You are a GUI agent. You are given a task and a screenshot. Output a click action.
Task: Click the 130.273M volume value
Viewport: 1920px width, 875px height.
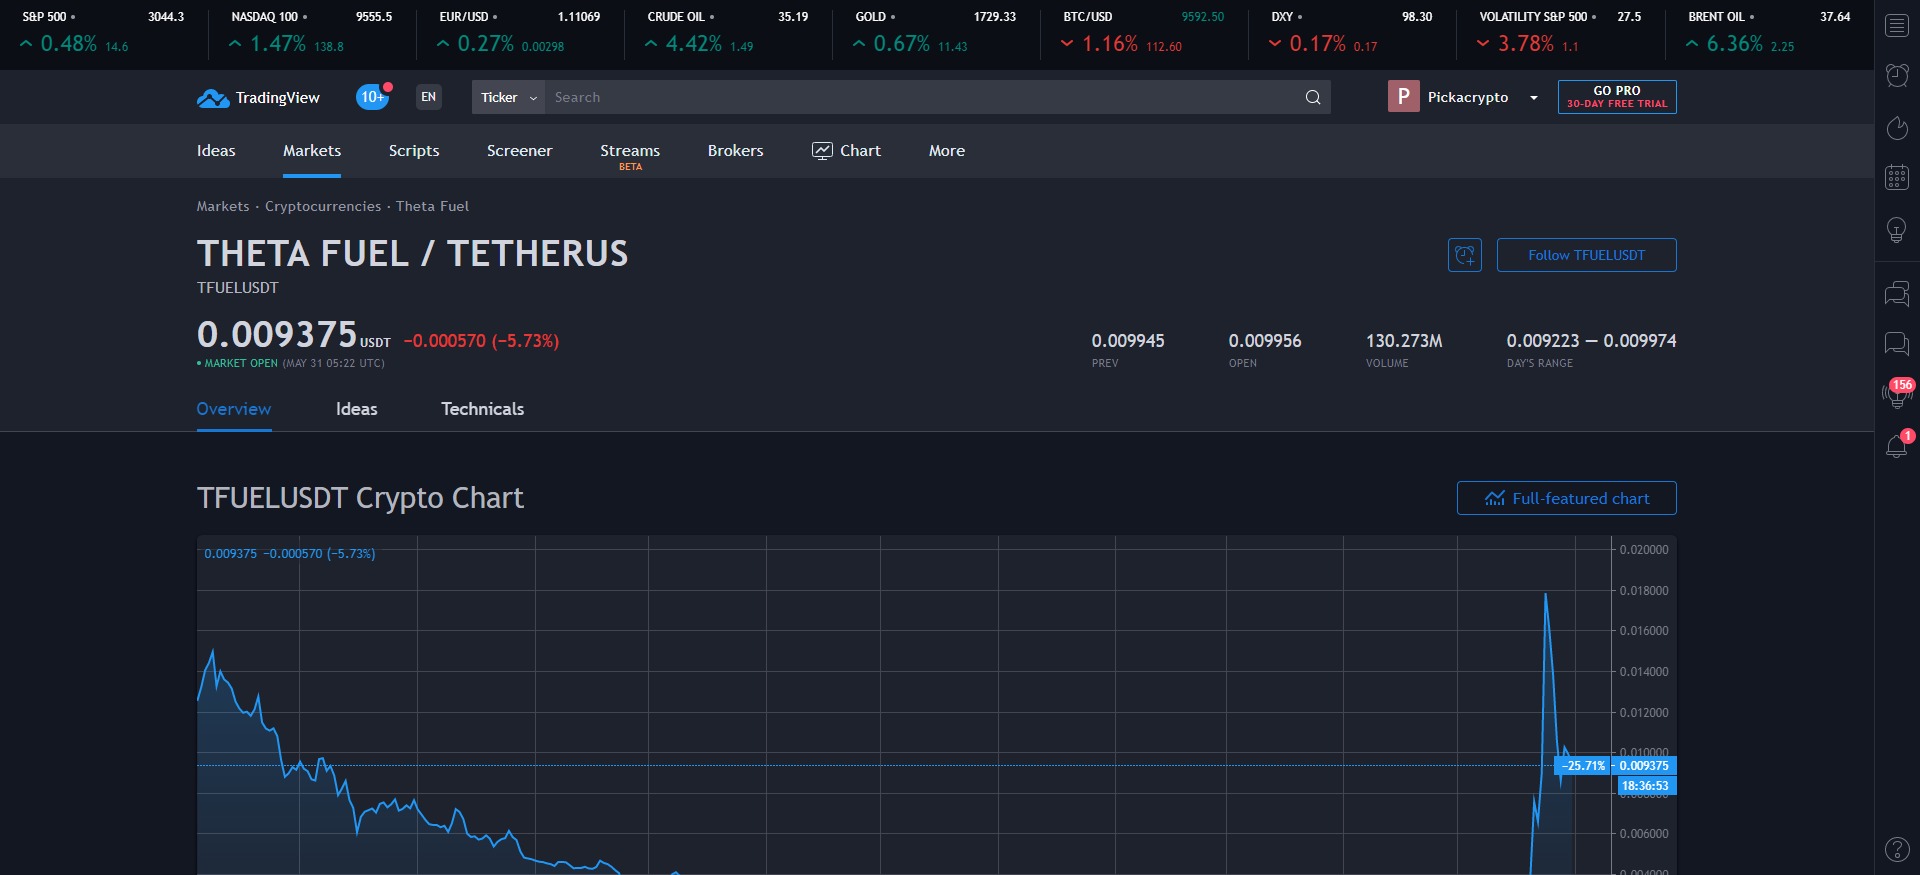(x=1404, y=341)
